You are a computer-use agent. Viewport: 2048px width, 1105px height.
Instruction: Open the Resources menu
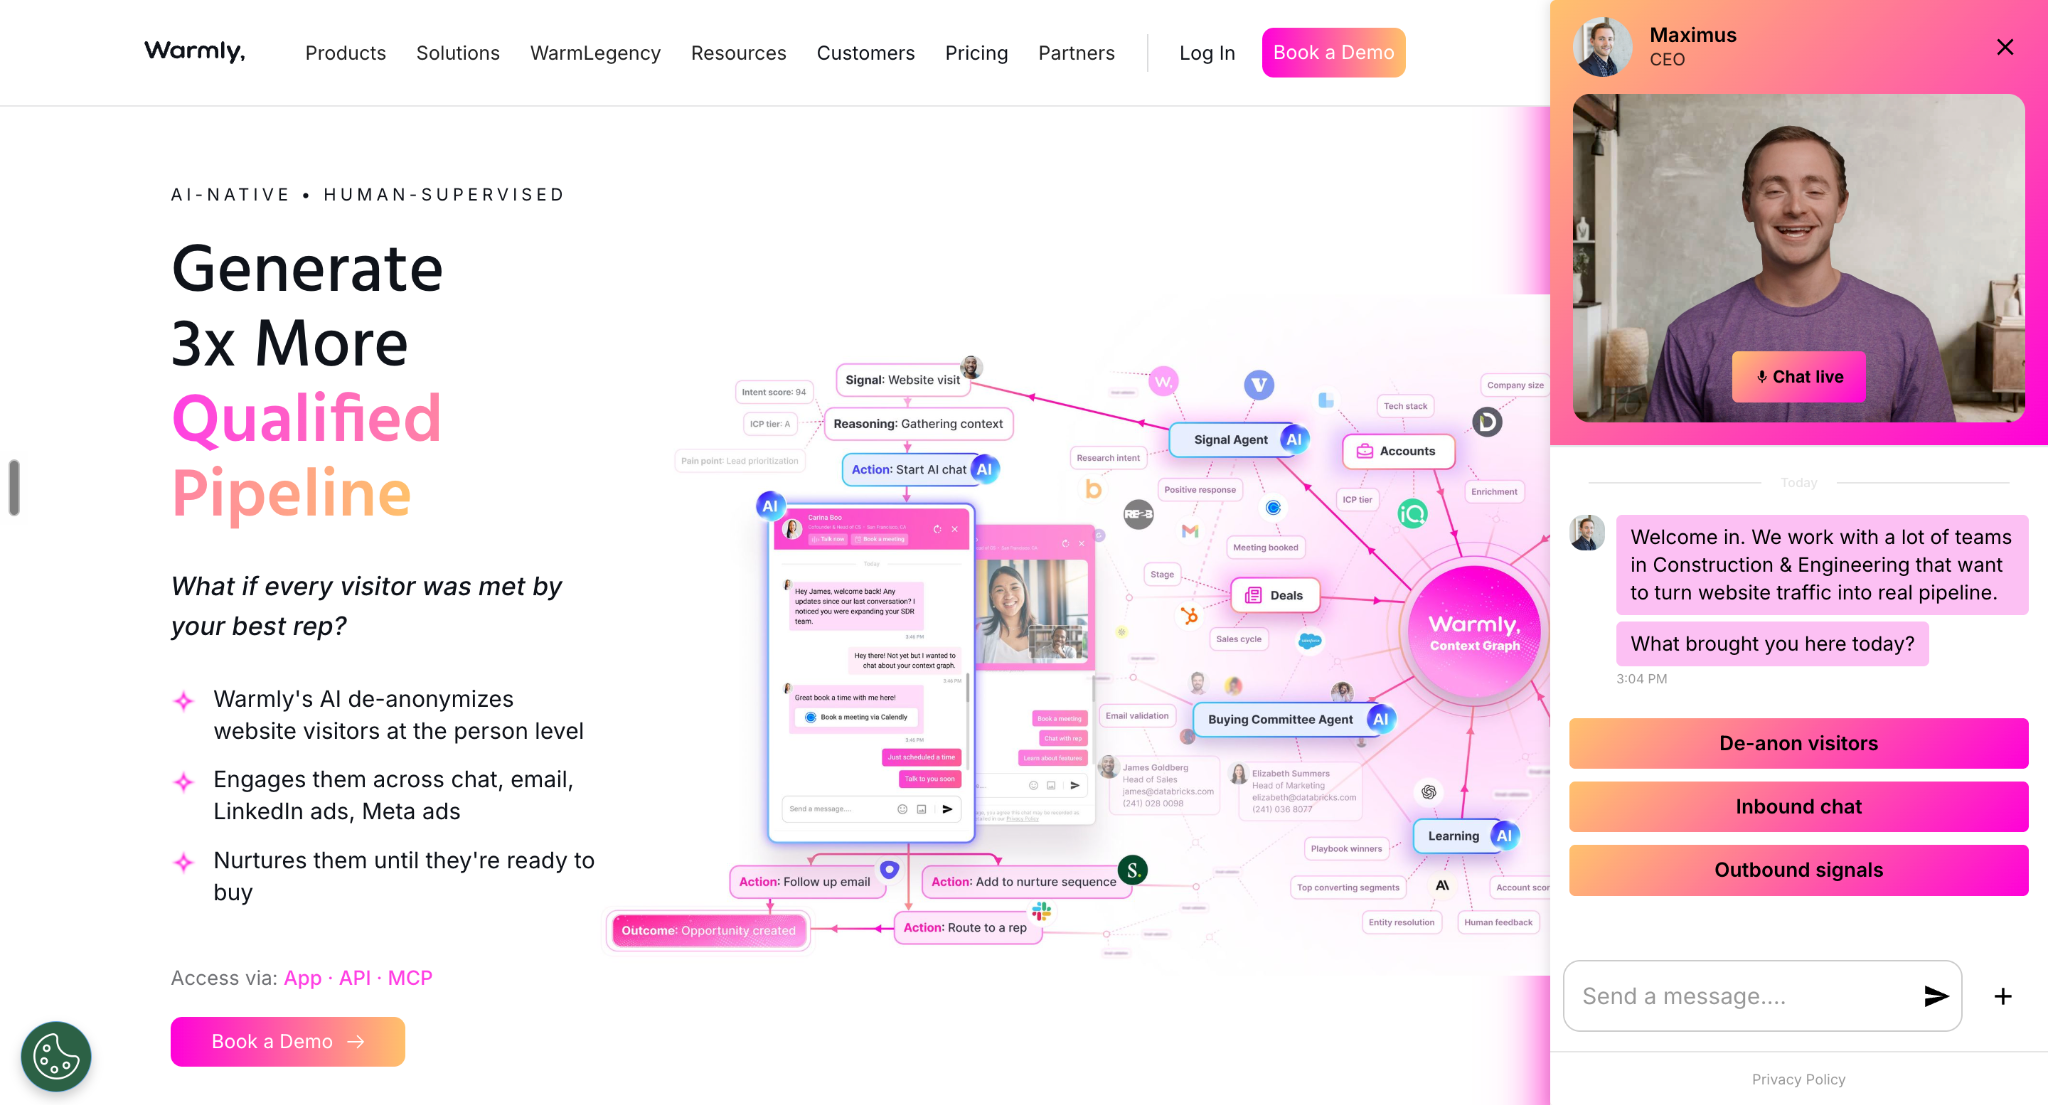tap(739, 53)
